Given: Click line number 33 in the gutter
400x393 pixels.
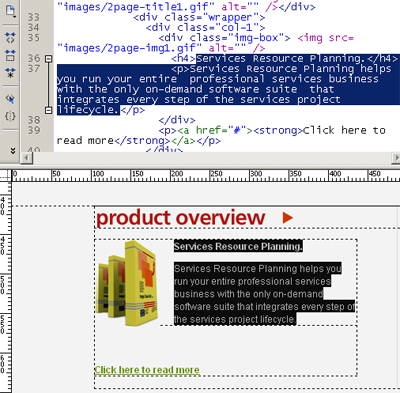Looking at the screenshot, I should click(34, 17).
